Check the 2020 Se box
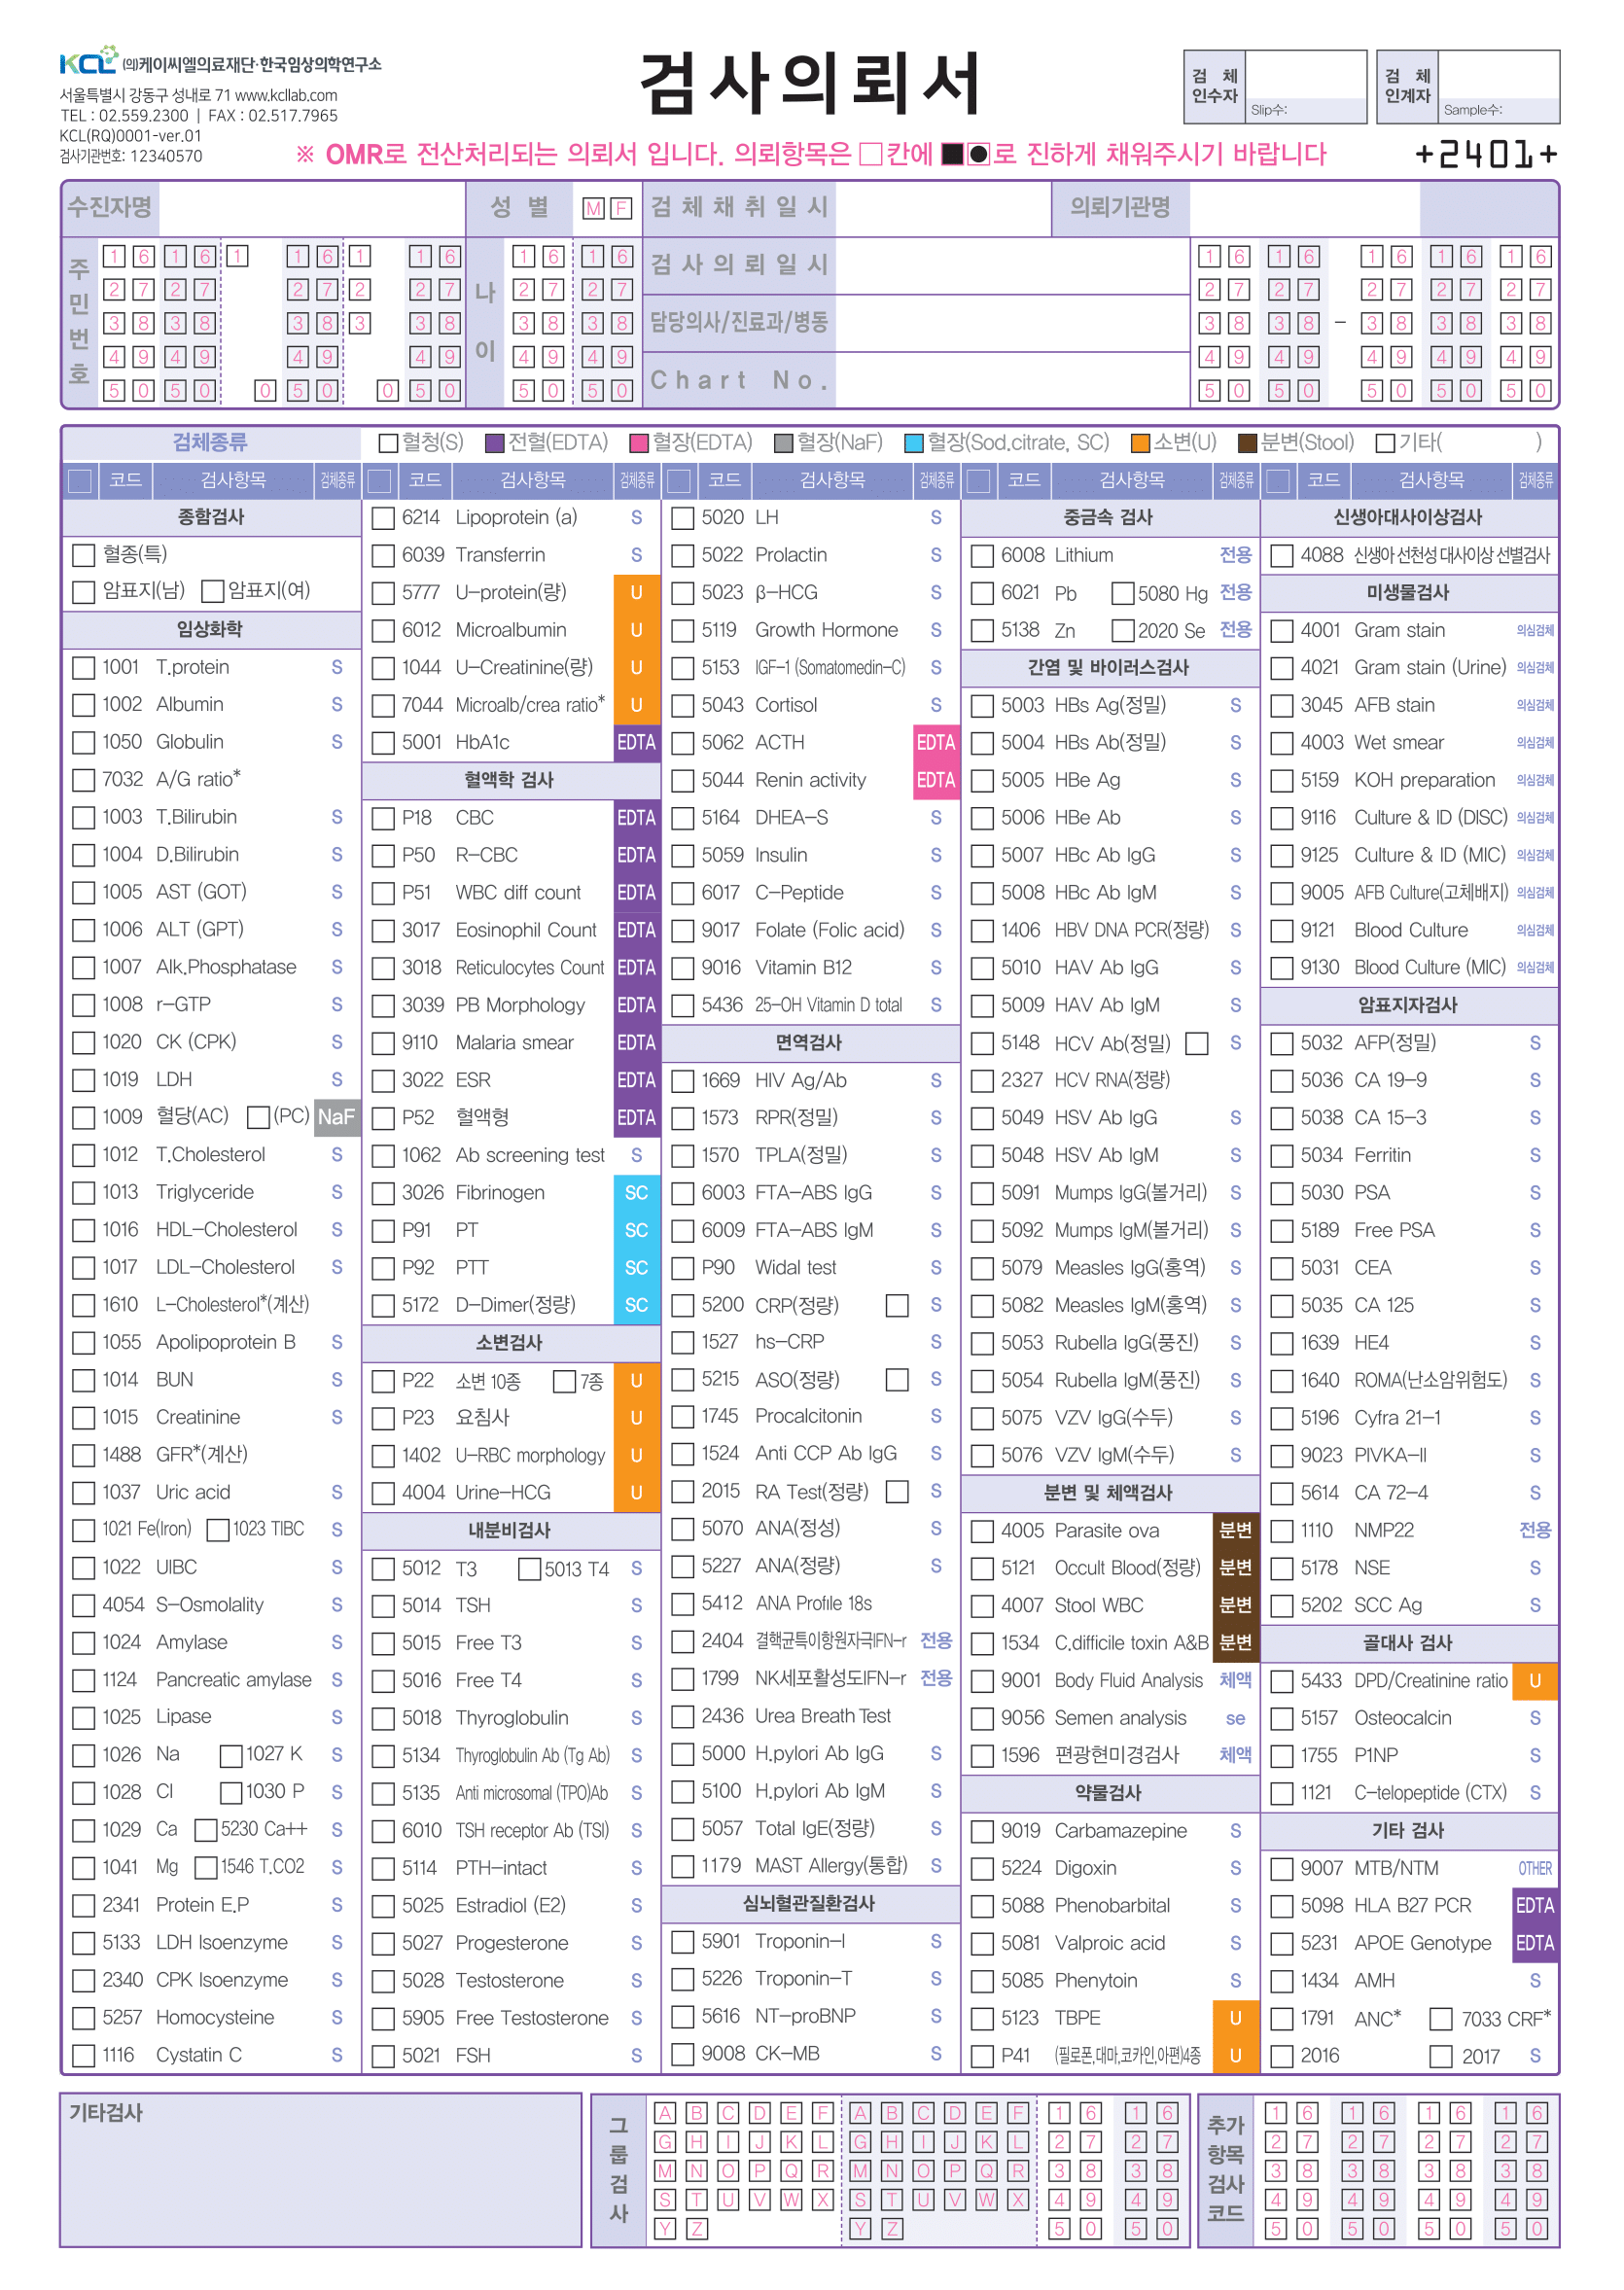The height and width of the screenshot is (2290, 1624). pyautogui.click(x=1123, y=630)
